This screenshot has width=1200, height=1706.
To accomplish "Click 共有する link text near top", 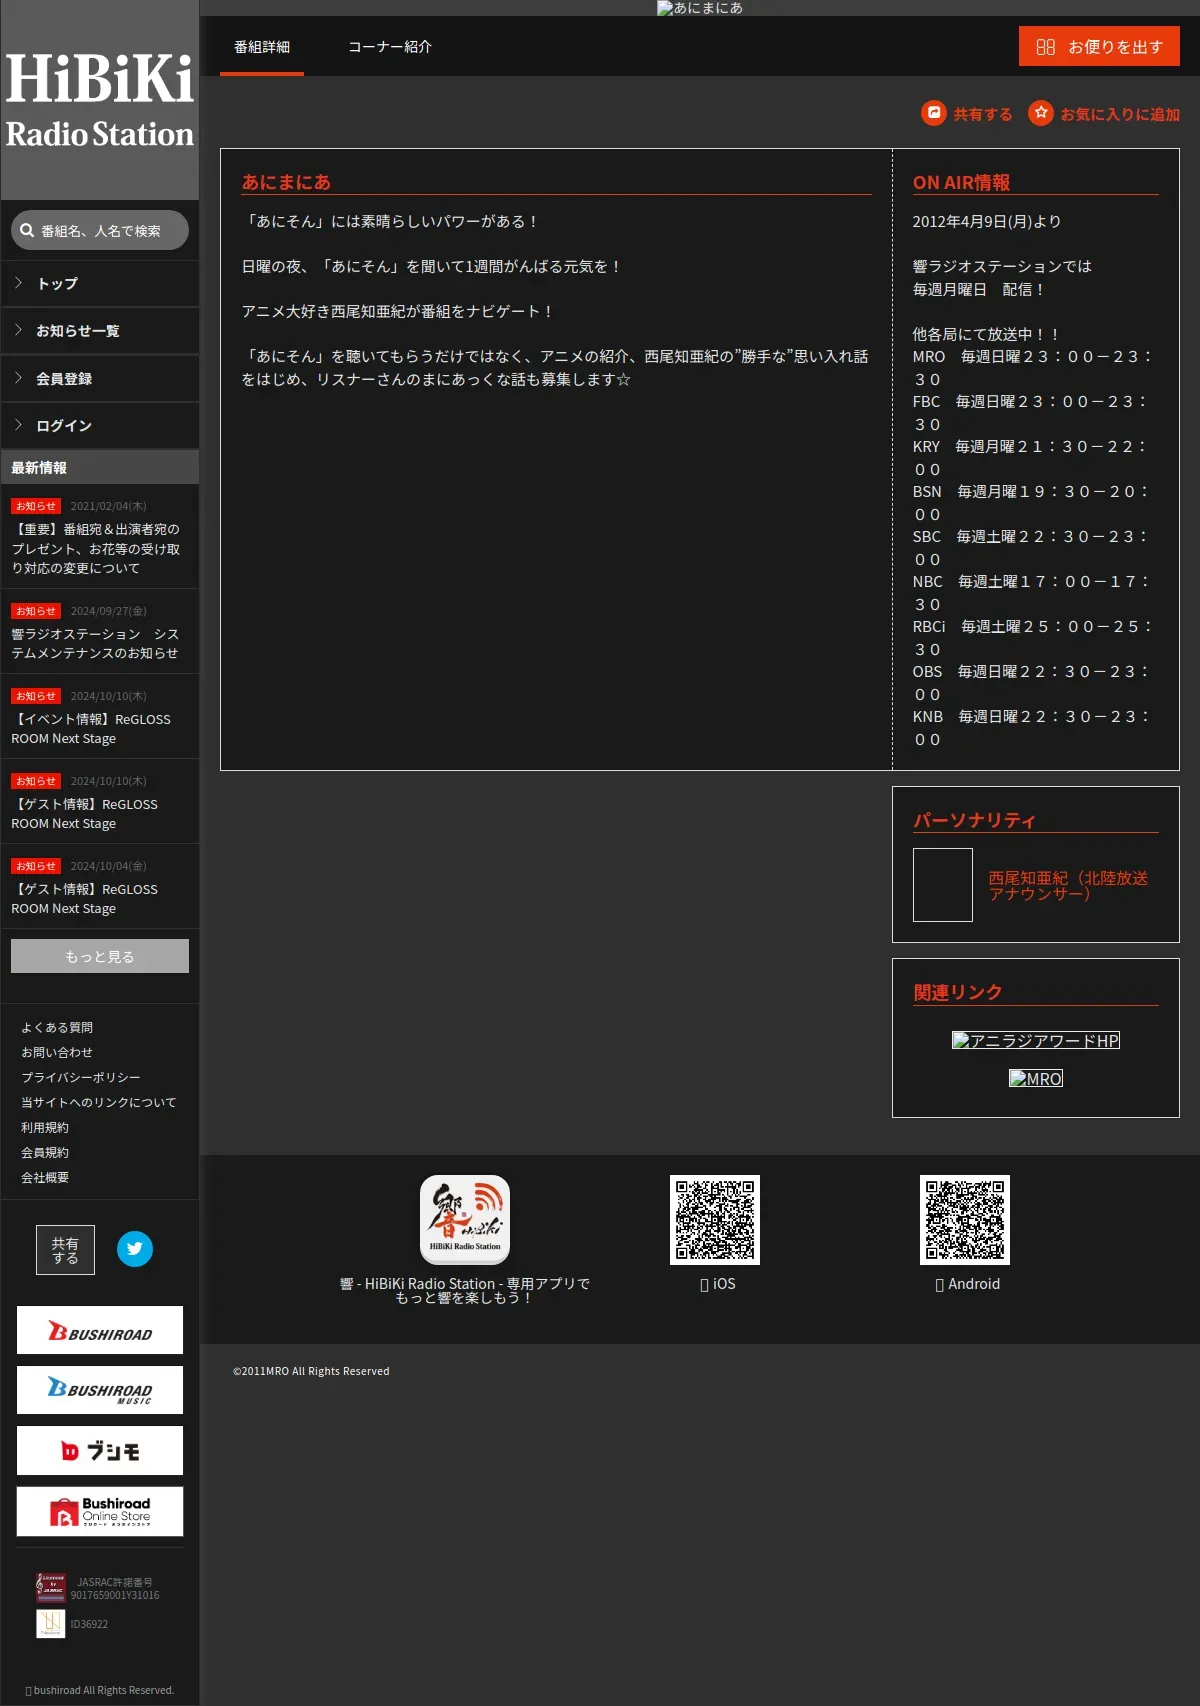I will click(x=983, y=114).
